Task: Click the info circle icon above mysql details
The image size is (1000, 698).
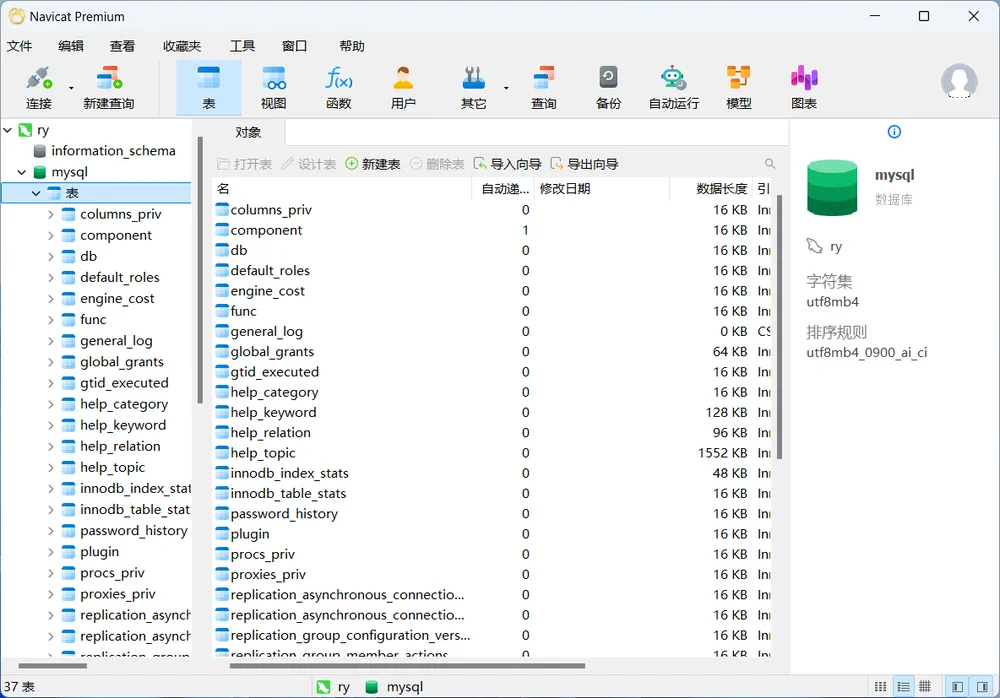Action: point(893,131)
